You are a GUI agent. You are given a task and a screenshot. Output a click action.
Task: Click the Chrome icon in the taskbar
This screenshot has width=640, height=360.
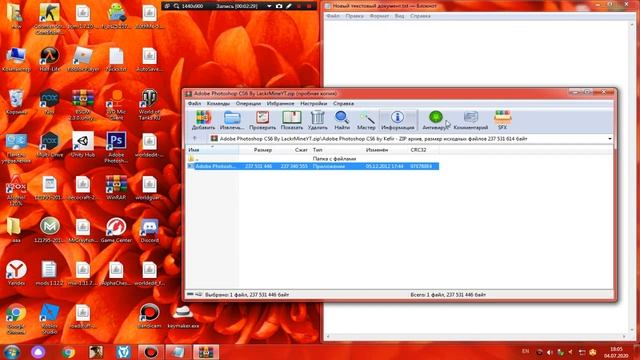[68, 352]
